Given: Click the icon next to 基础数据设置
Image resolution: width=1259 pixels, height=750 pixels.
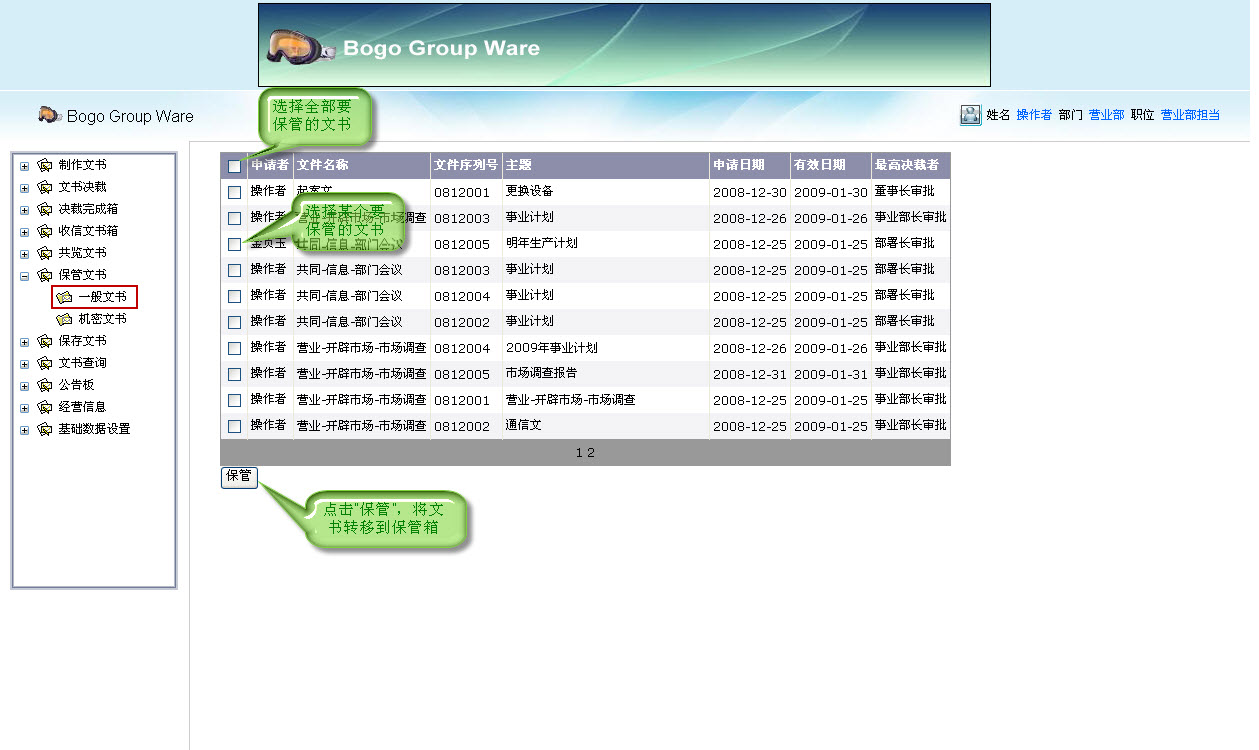Looking at the screenshot, I should coord(44,429).
